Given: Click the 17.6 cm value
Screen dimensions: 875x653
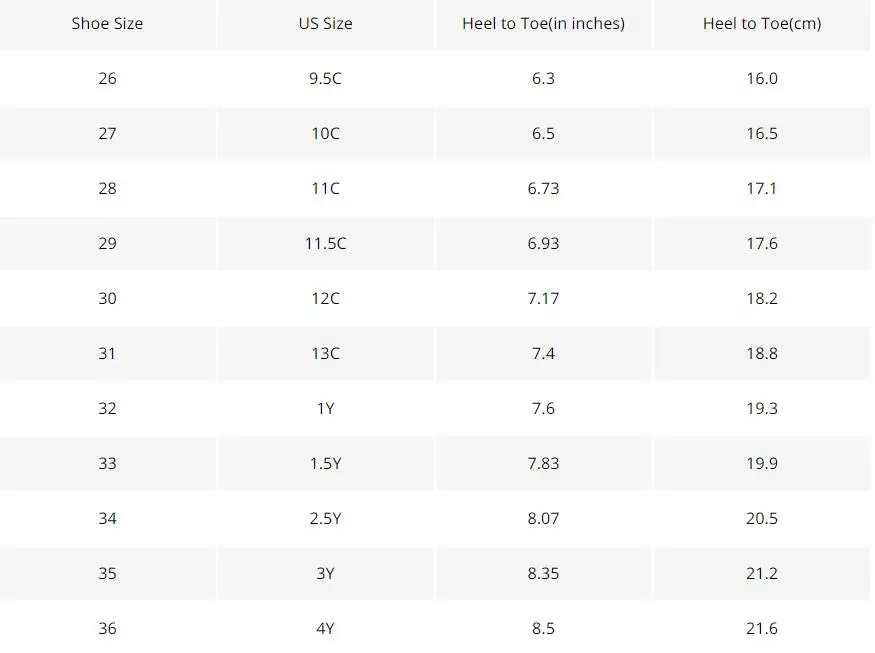Looking at the screenshot, I should tap(762, 243).
